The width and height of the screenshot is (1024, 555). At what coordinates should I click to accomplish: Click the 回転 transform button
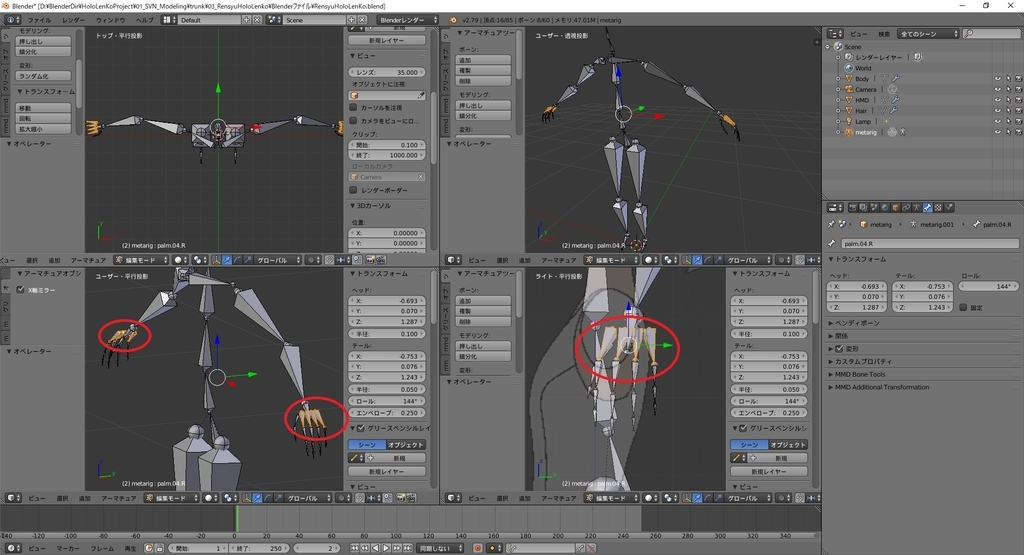43,118
